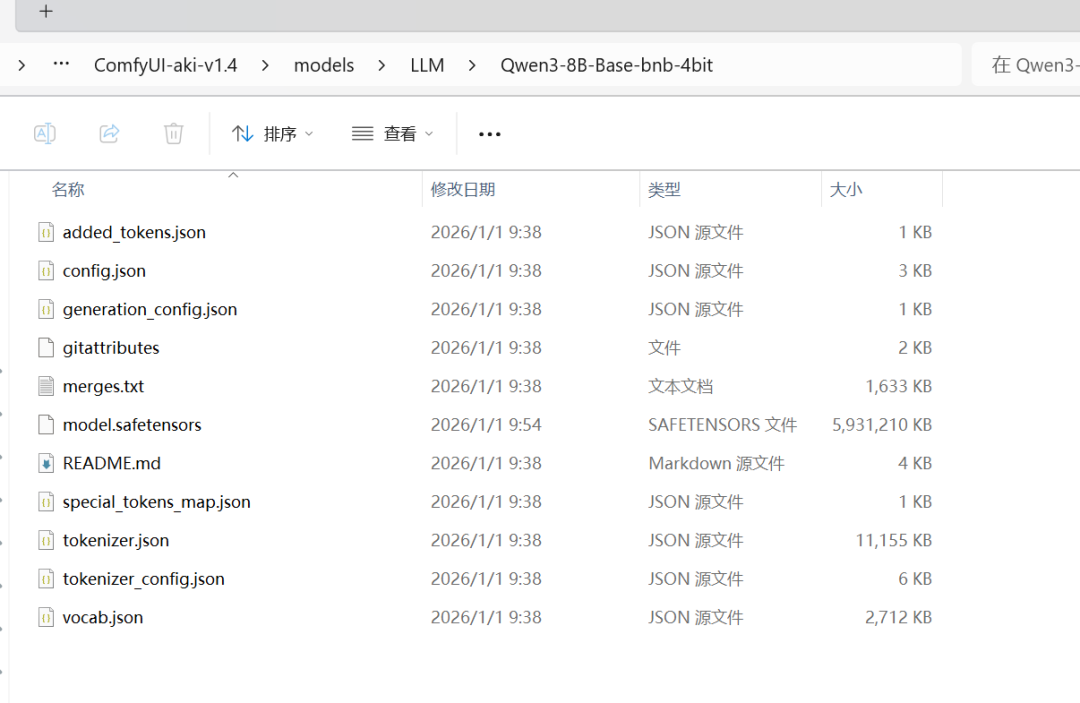Select file name merges.txt
Screen dimensions: 1080x703
[x=103, y=386]
